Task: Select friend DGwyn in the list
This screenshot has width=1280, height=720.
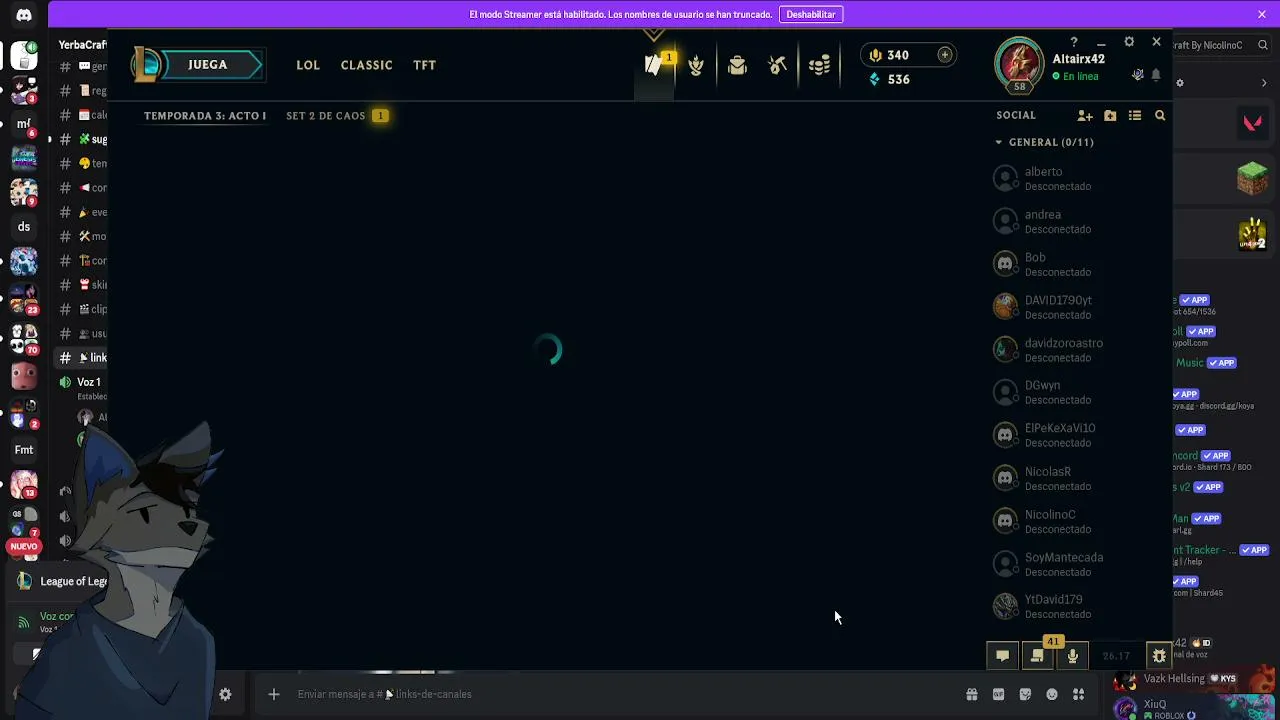Action: 1078,392
